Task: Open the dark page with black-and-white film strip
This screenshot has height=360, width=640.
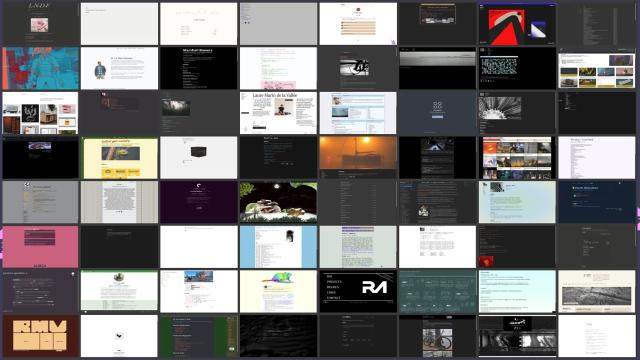Action: [x=517, y=336]
